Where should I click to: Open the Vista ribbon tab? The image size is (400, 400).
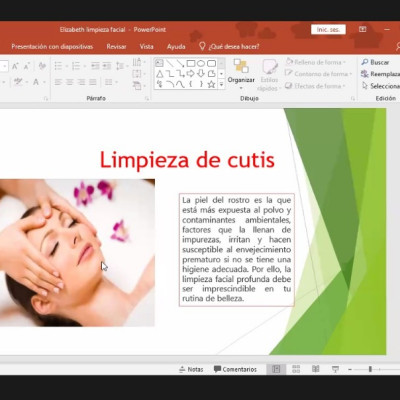coord(146,47)
